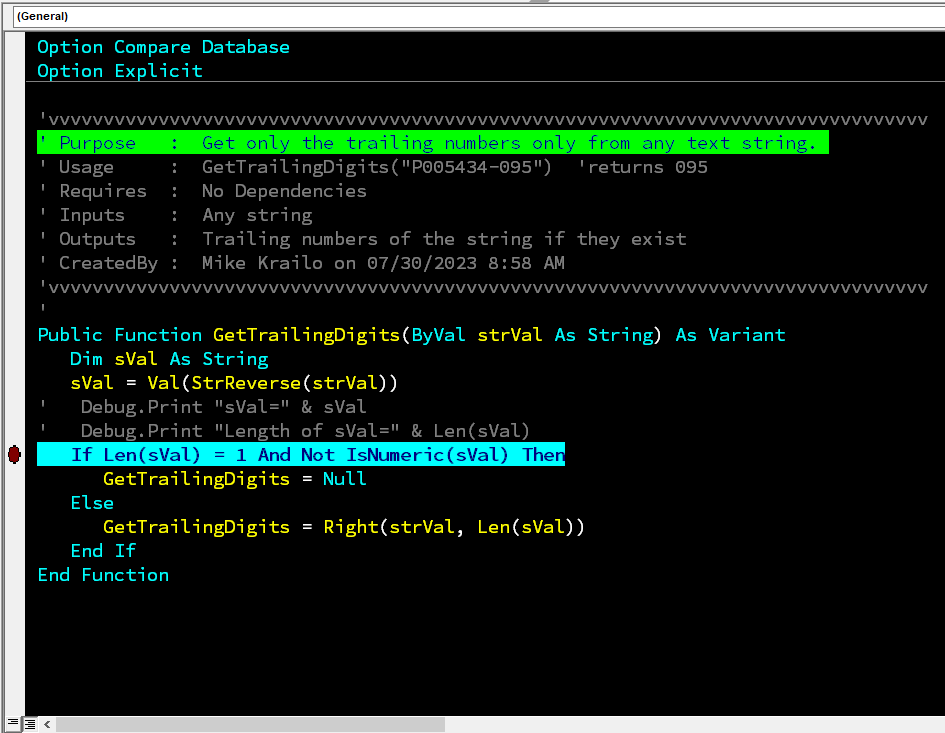Click the End If statement
Viewport: 945px width, 733px height.
103,551
